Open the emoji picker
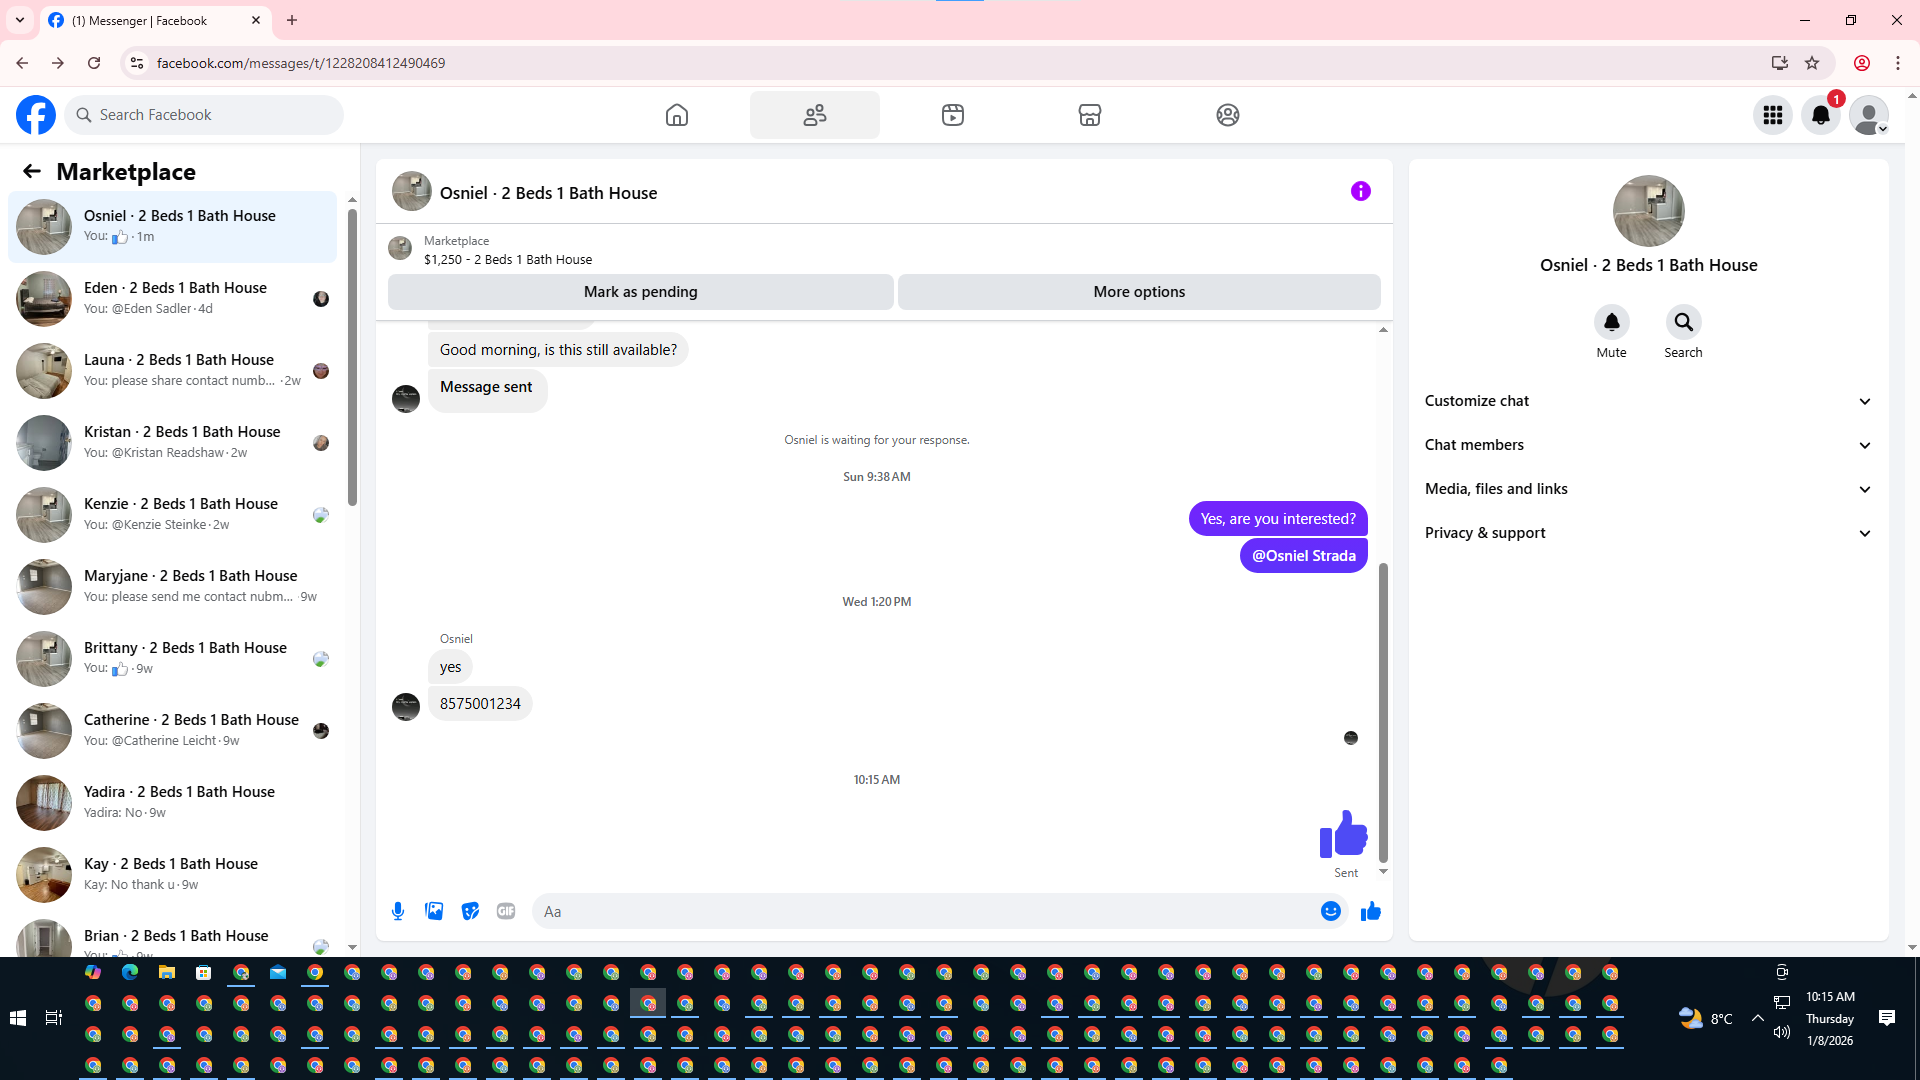 point(1331,911)
